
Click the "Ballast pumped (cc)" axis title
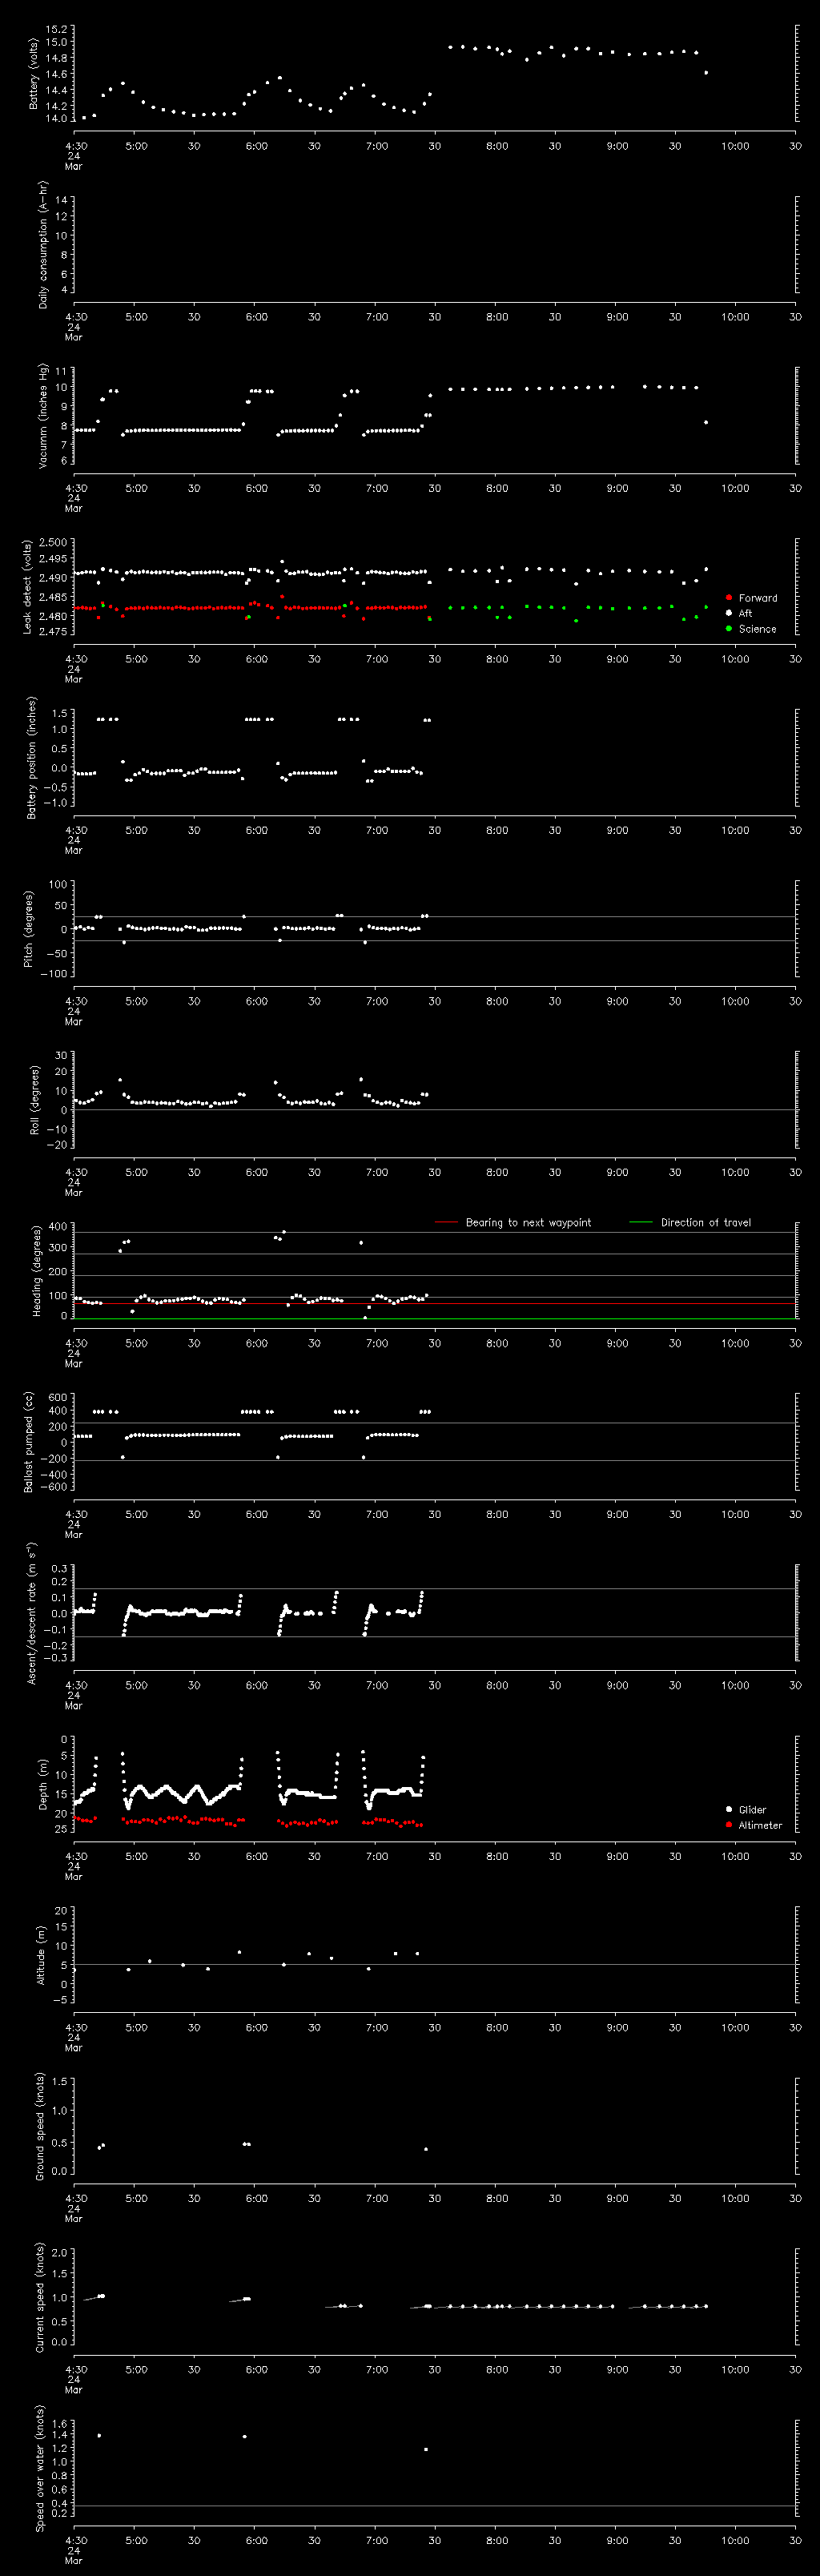pyautogui.click(x=29, y=1442)
